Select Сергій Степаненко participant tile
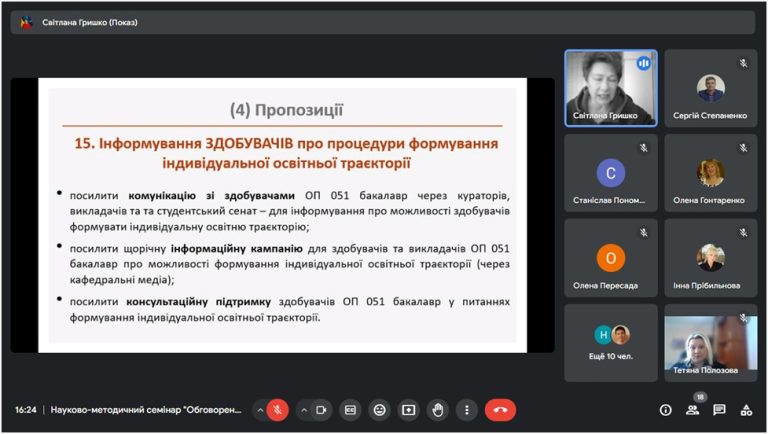 coord(711,88)
